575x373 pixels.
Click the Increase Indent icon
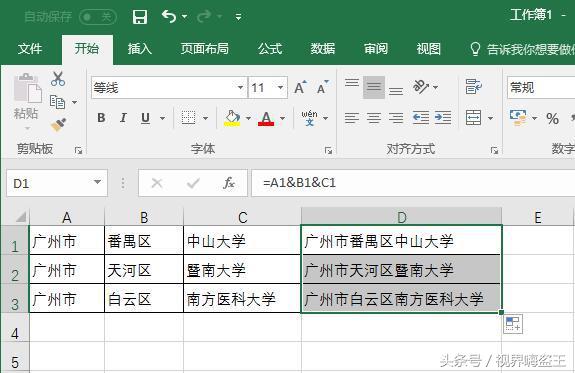pos(443,118)
